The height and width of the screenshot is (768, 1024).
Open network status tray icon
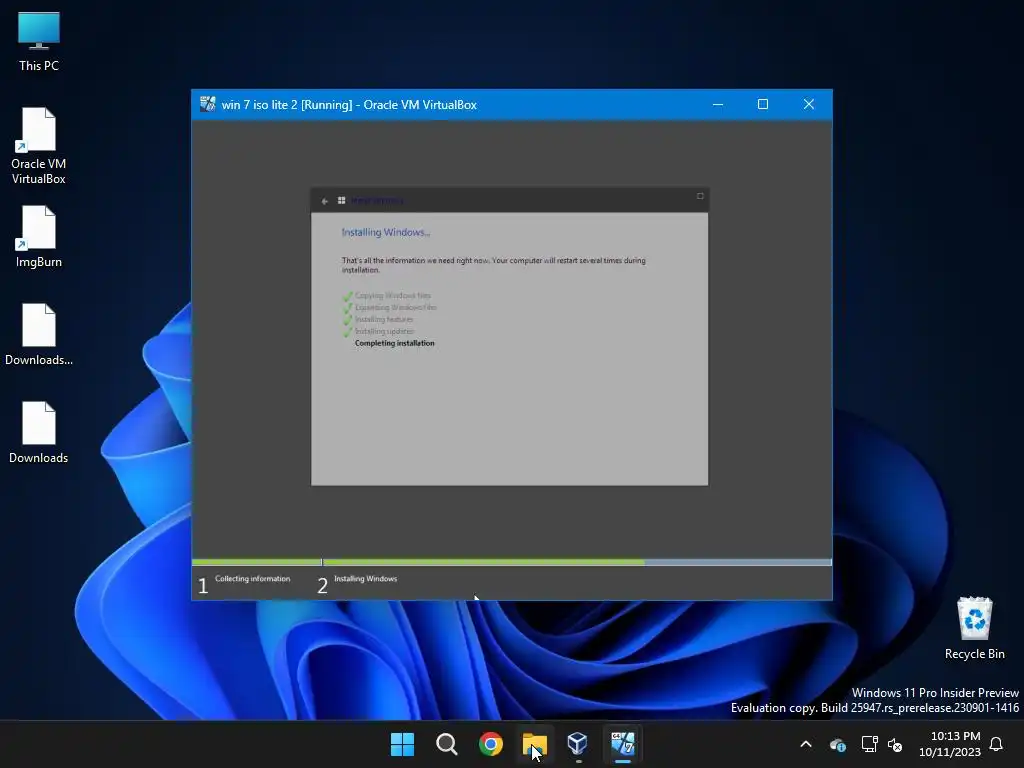click(869, 744)
